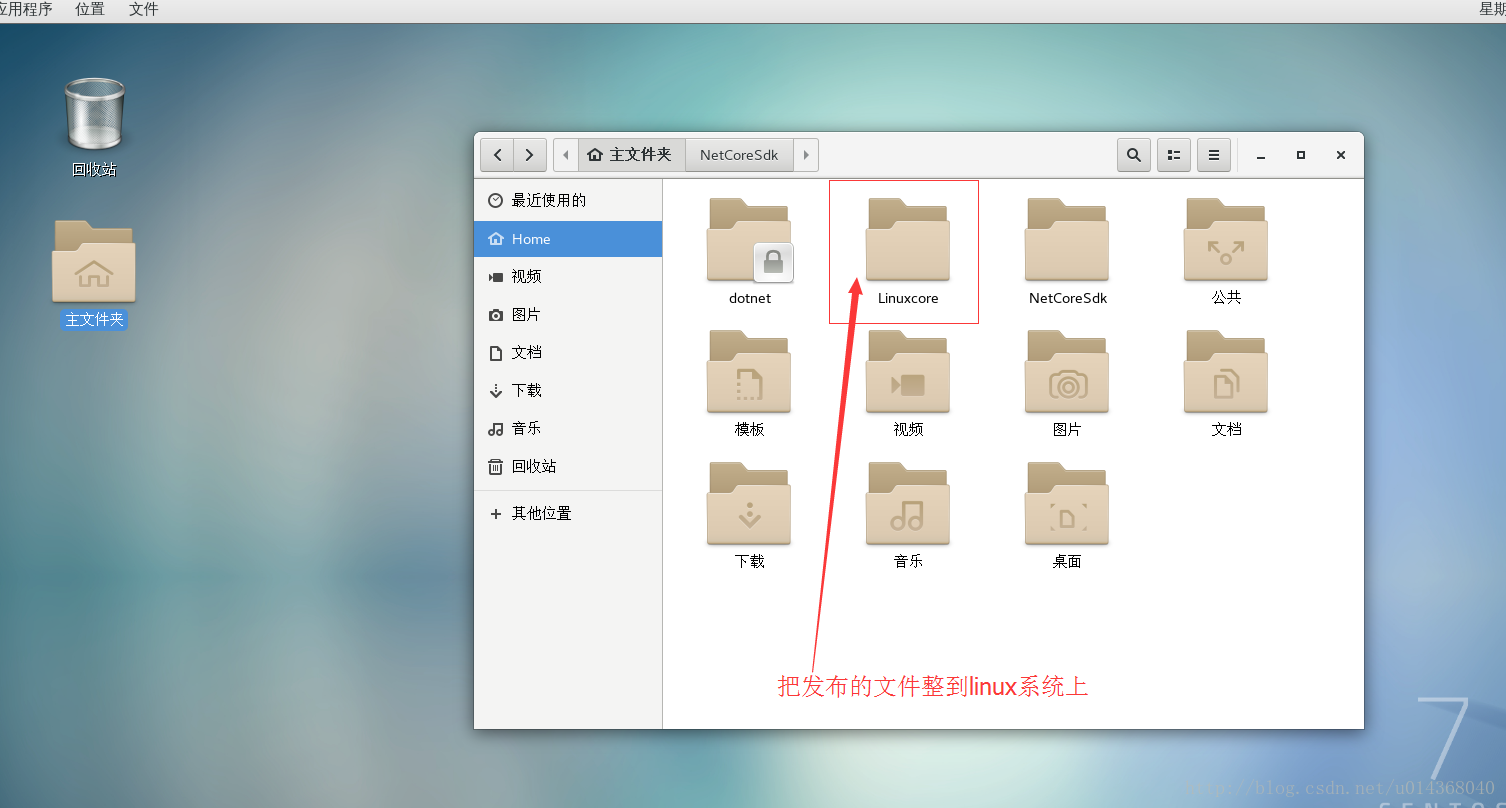This screenshot has height=808, width=1506.
Task: Open the hamburger options menu
Action: [1213, 155]
